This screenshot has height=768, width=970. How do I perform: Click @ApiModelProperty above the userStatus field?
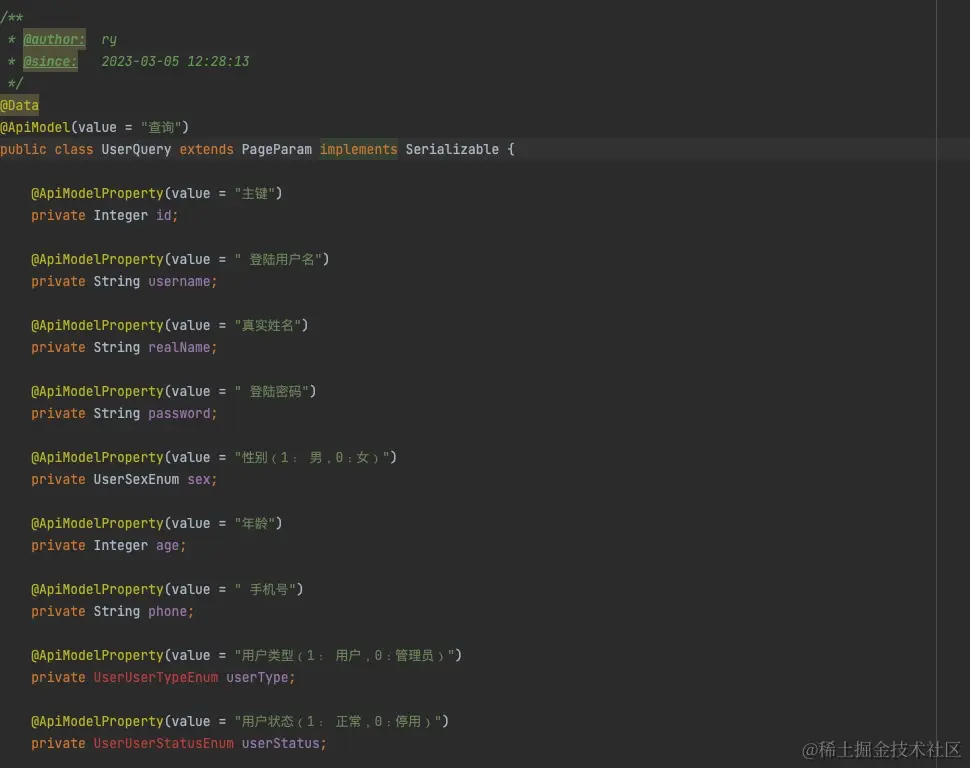click(x=97, y=722)
